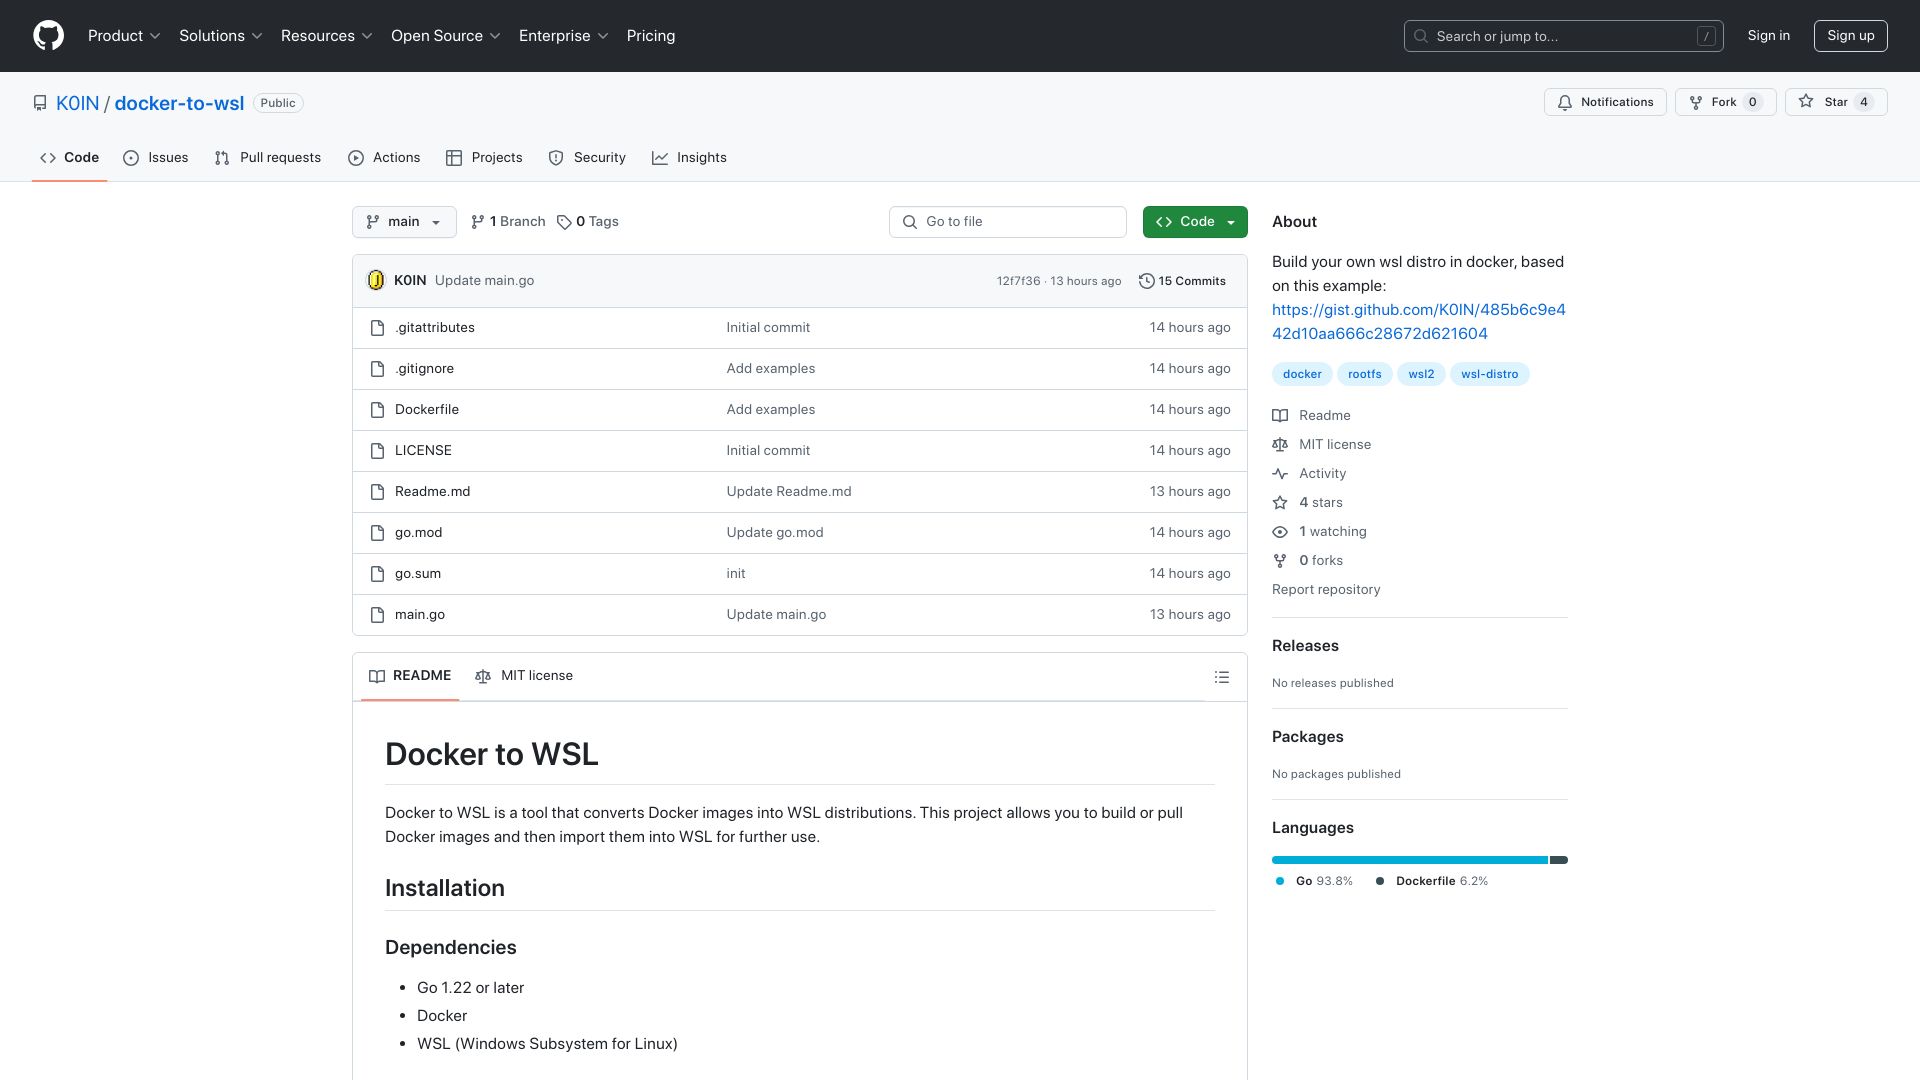The image size is (1920, 1080).
Task: Star the docker-to-wsl repository
Action: [x=1836, y=102]
